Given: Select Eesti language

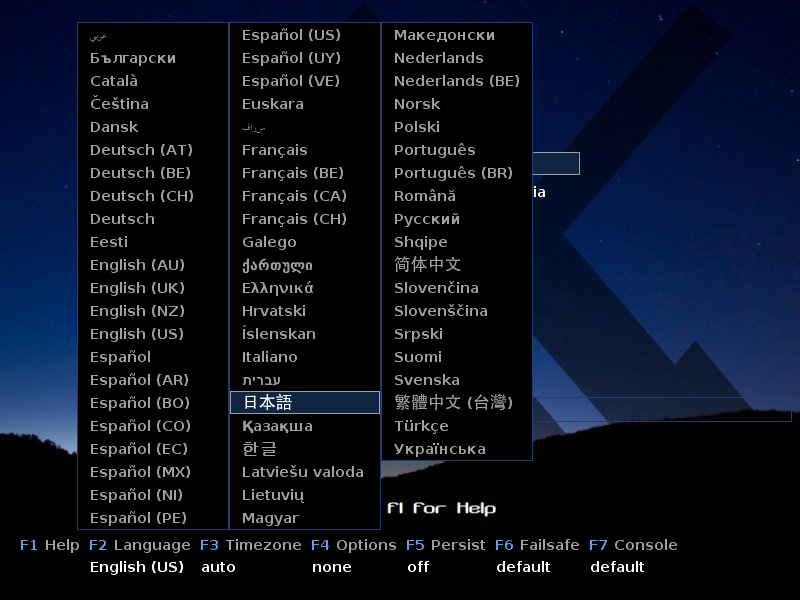Looking at the screenshot, I should 109,242.
